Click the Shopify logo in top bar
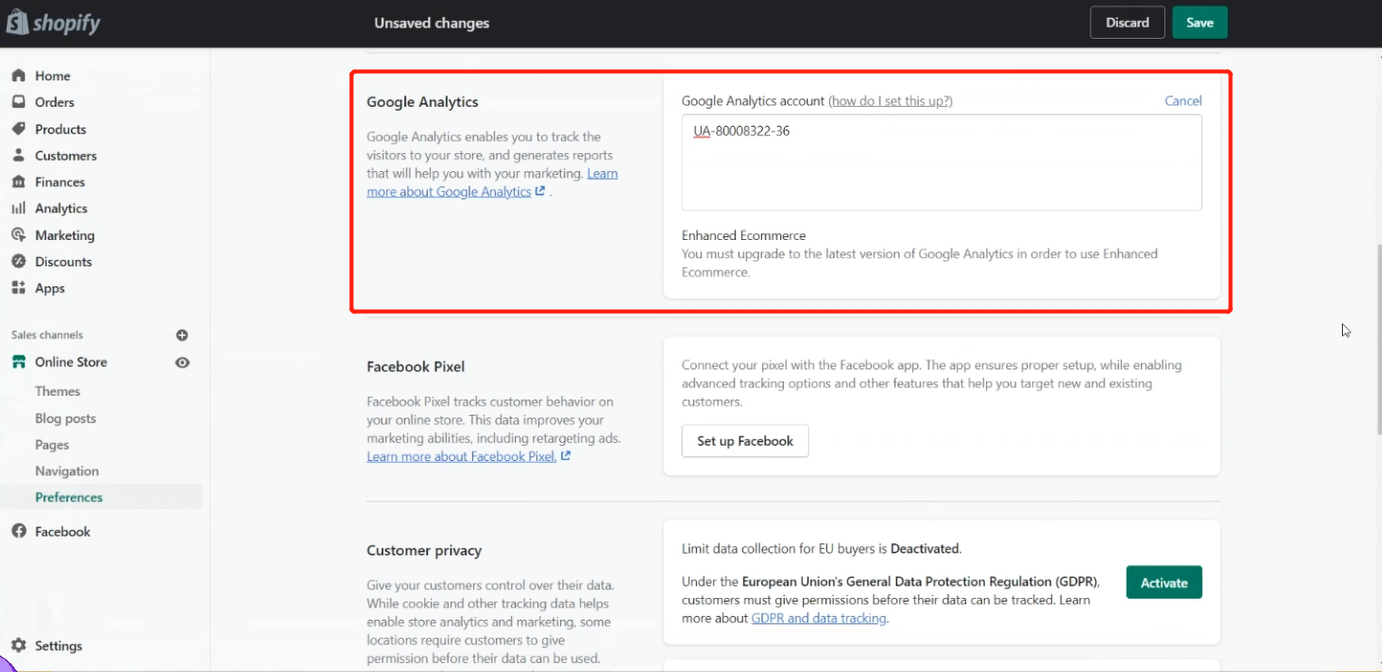Screen dimensions: 1382x672 click(54, 23)
